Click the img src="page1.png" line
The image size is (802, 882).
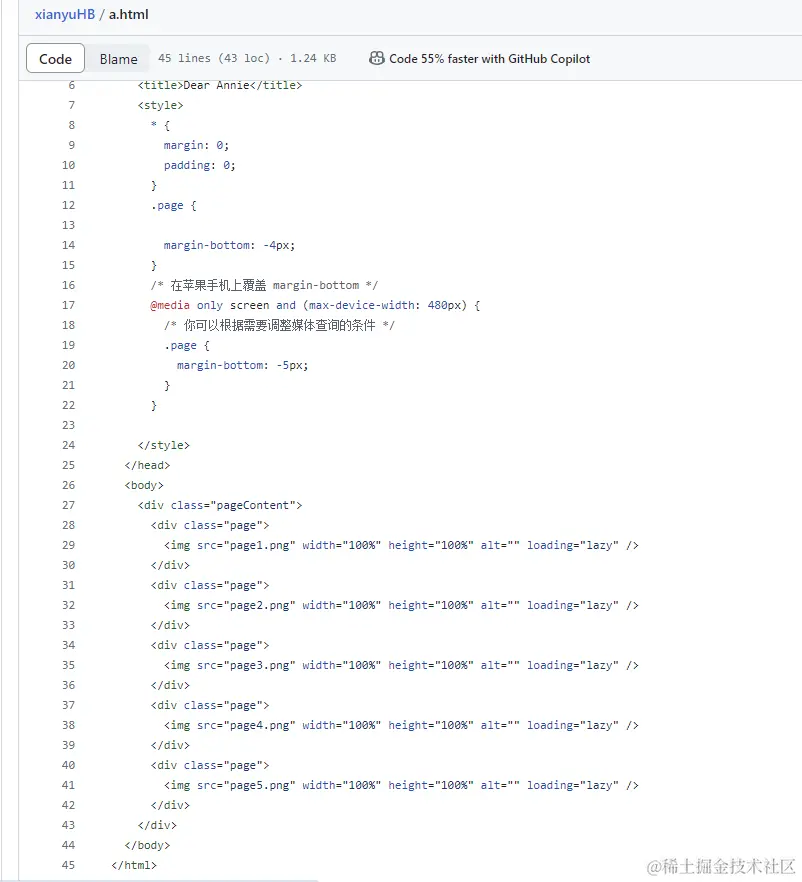click(401, 545)
